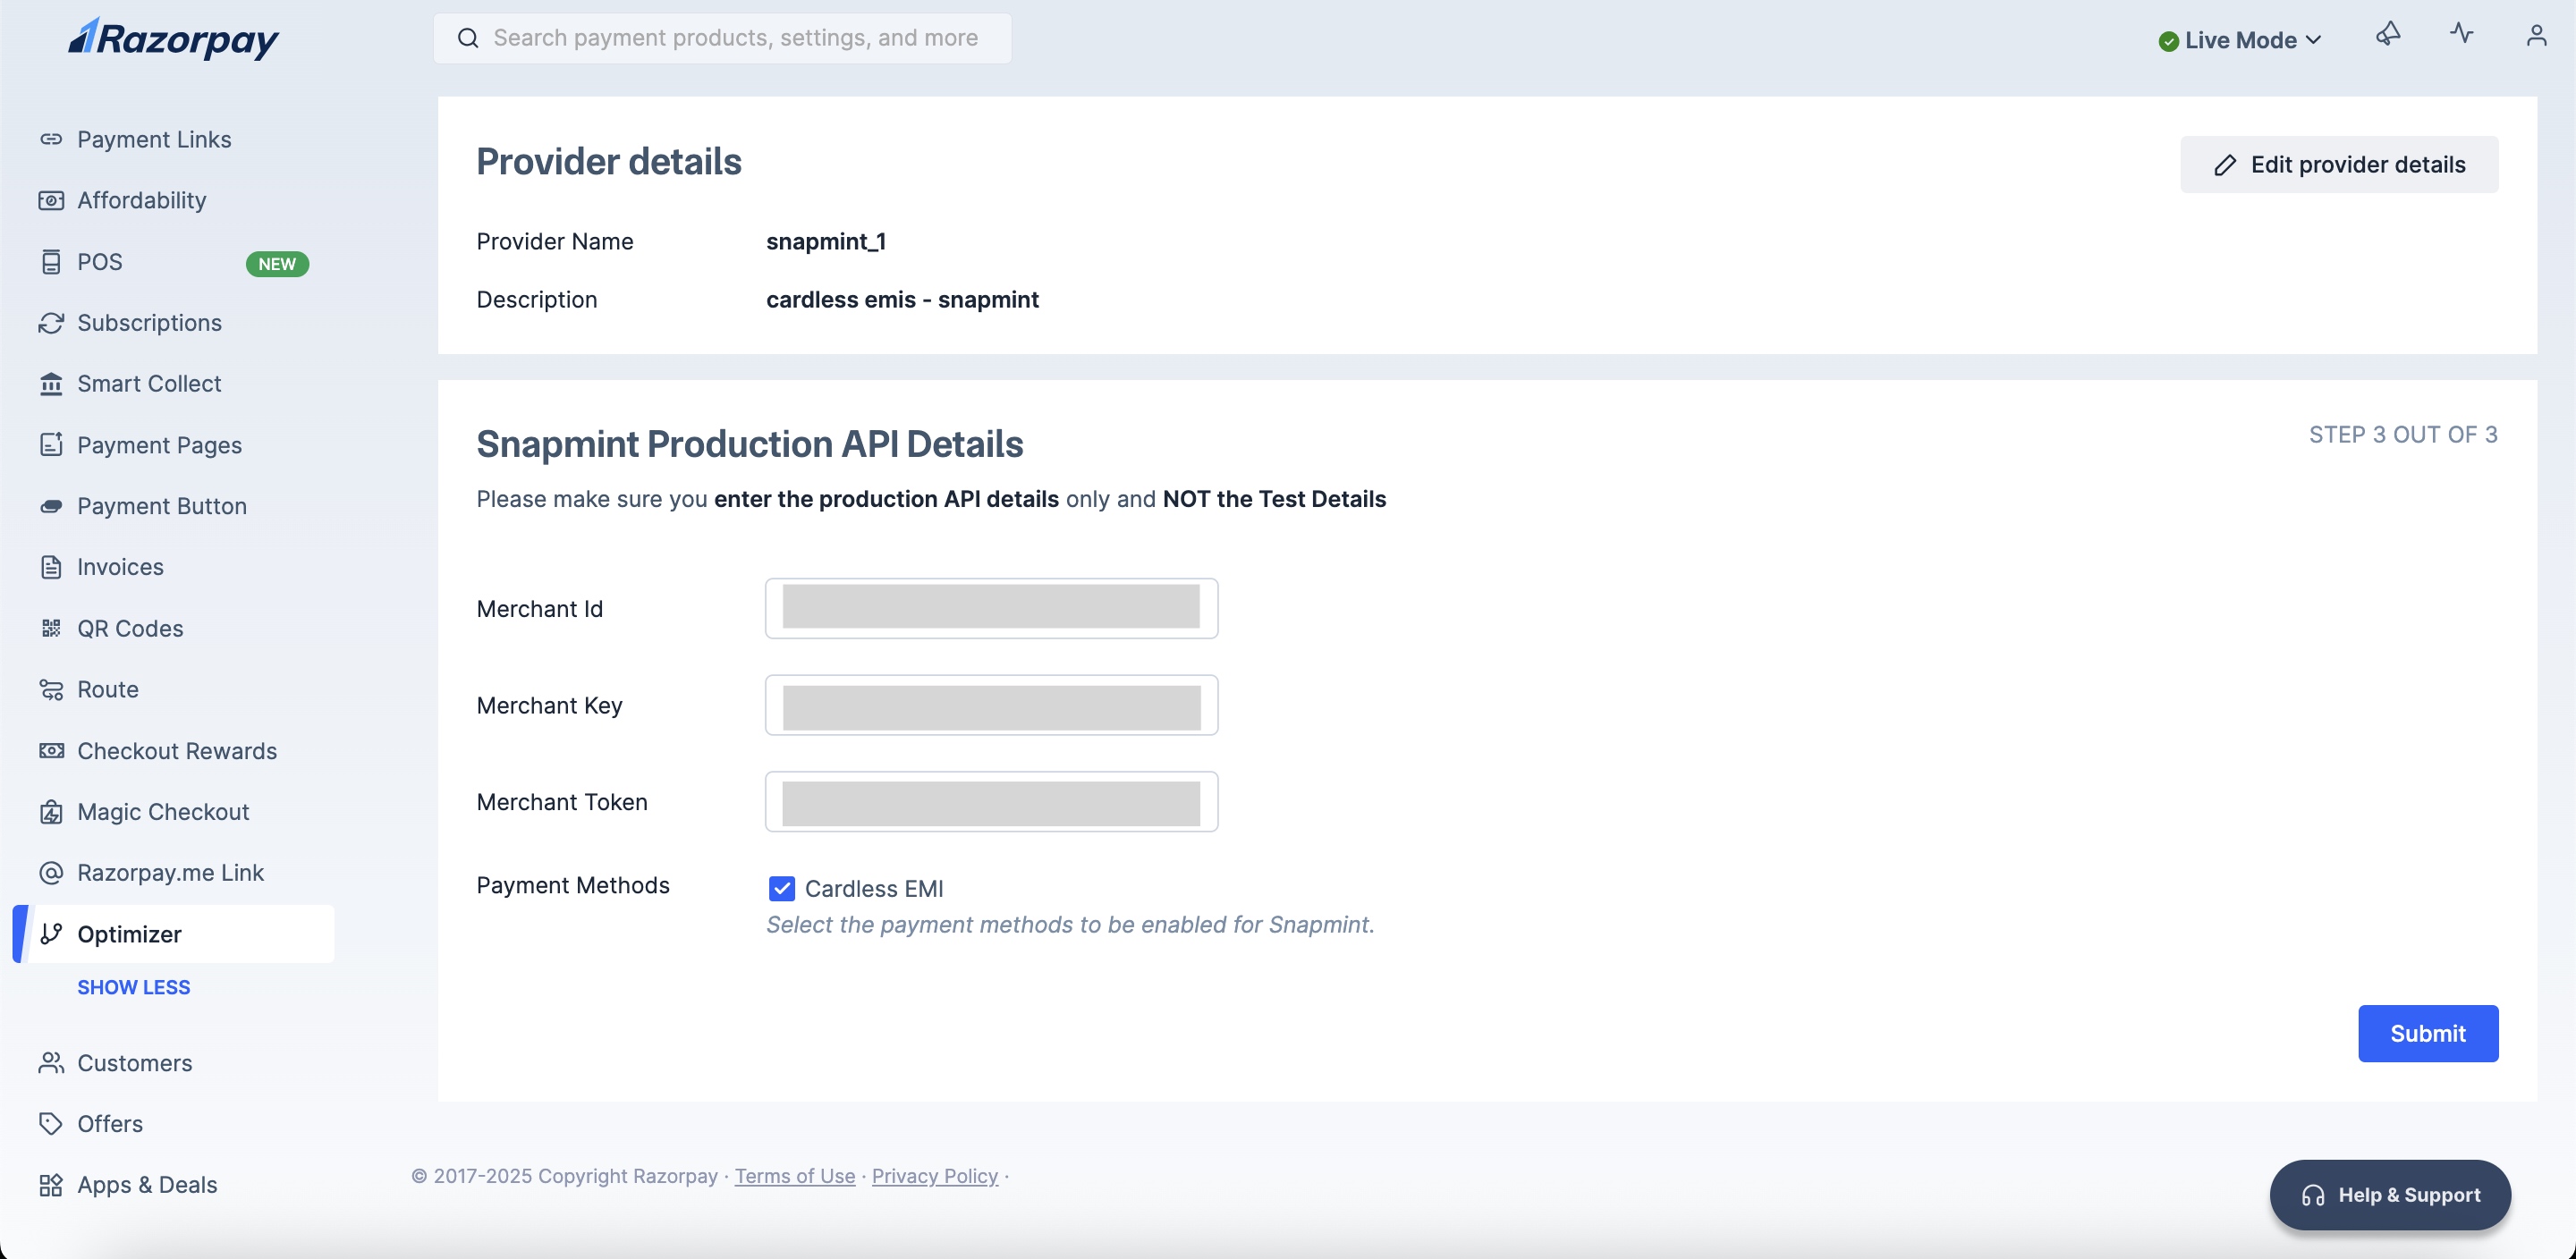Click description cardless emis - snapmint
The image size is (2576, 1259).
point(902,300)
